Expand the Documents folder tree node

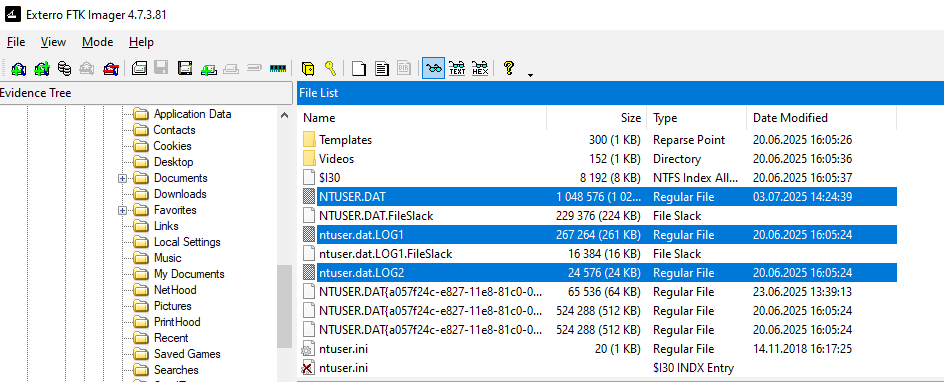122,178
